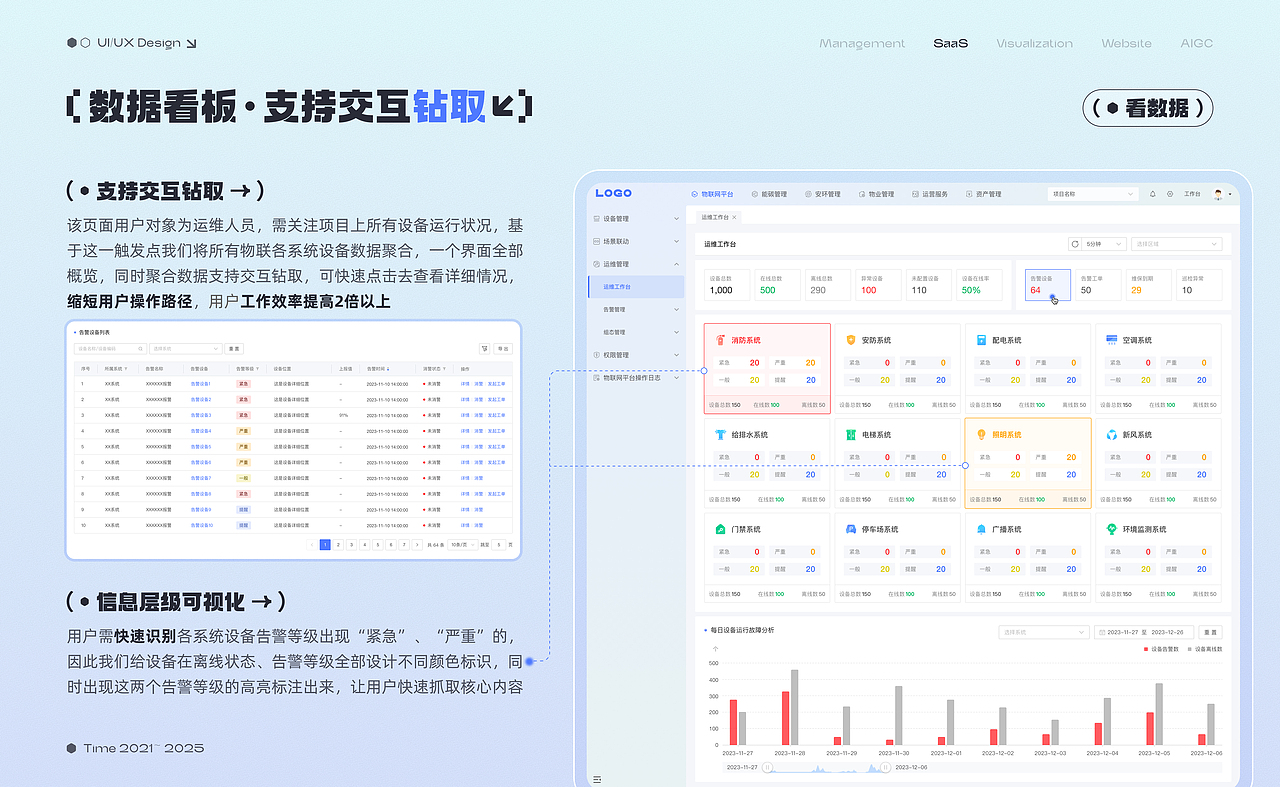1280x787 pixels.
Task: Open the notification bell in the top bar
Action: (1151, 194)
